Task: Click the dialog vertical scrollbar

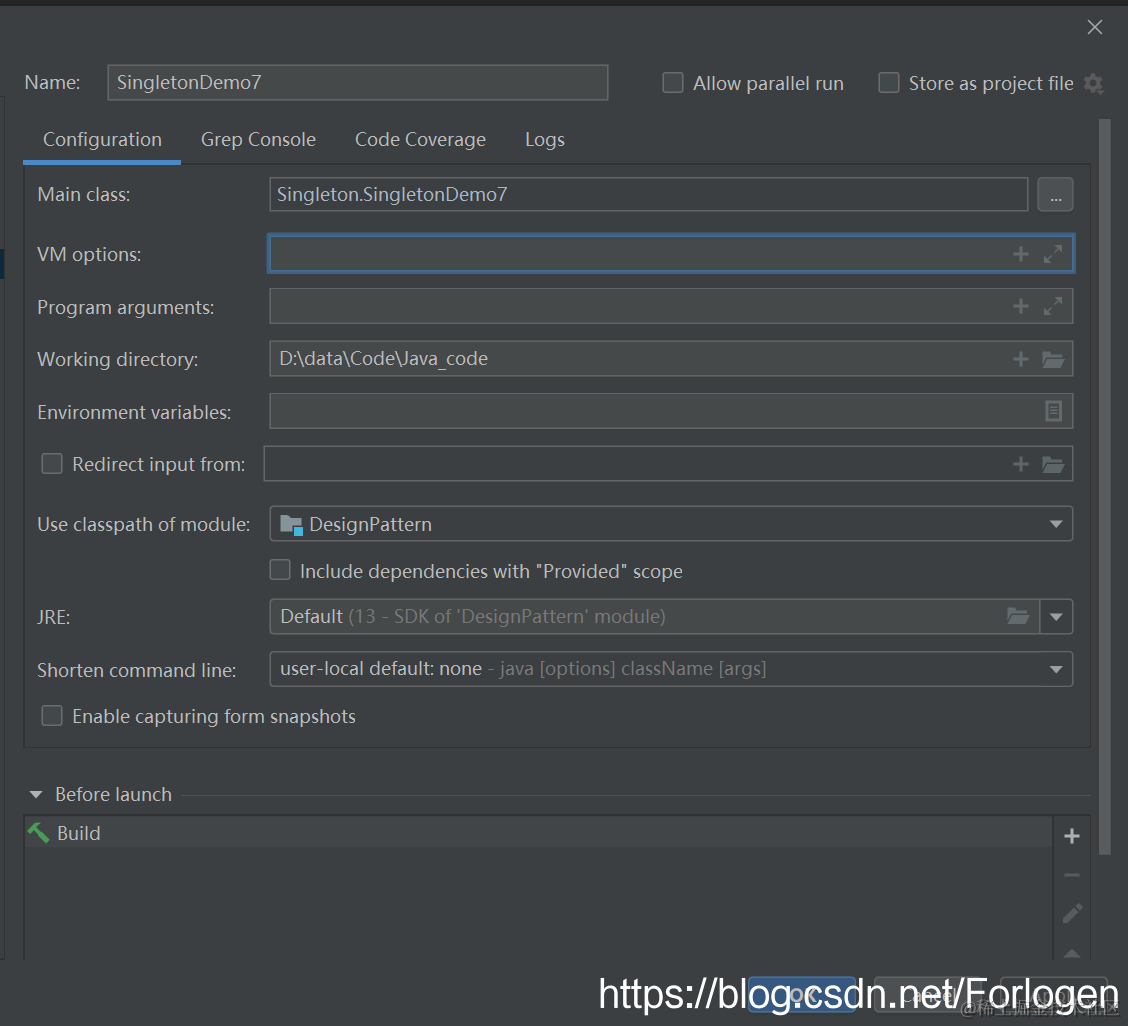Action: (x=1105, y=486)
